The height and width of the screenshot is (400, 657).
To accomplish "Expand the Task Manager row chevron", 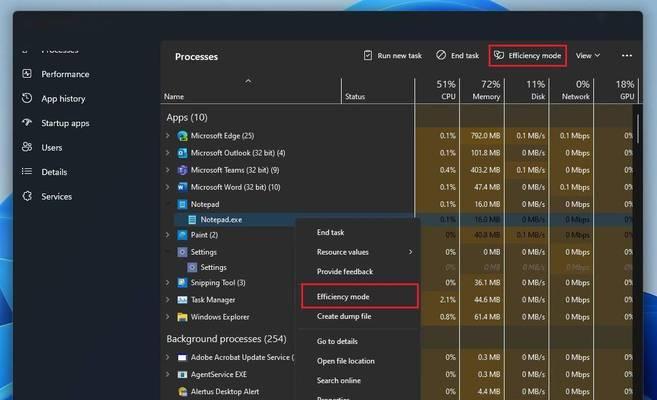I will point(168,300).
